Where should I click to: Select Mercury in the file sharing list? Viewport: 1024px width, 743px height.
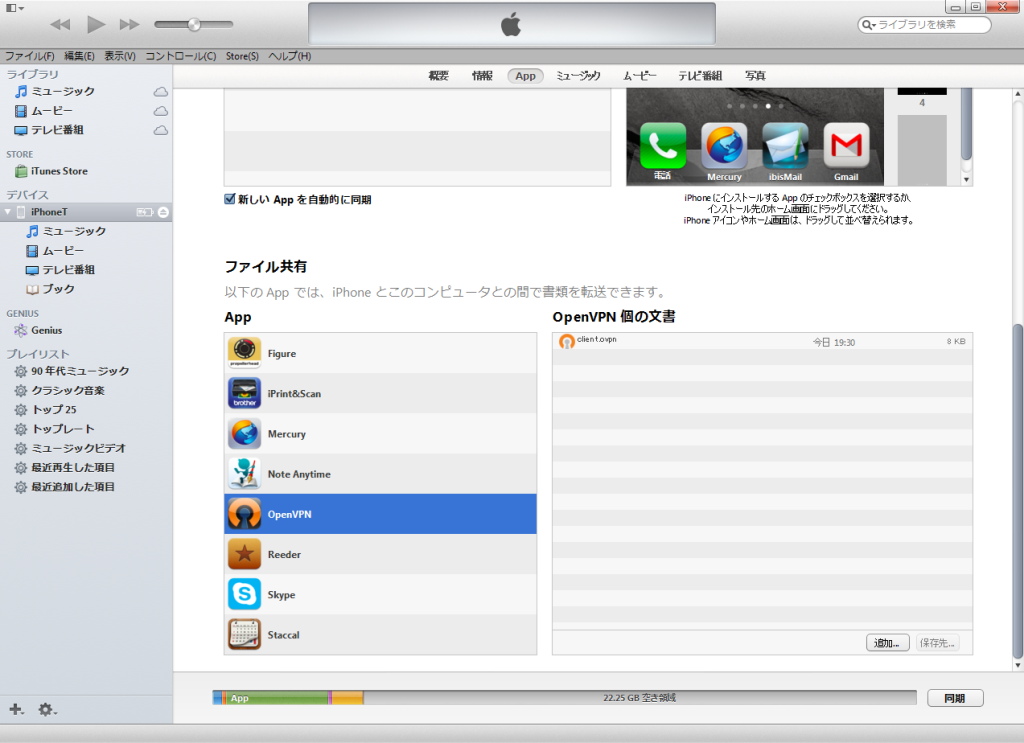[x=380, y=434]
